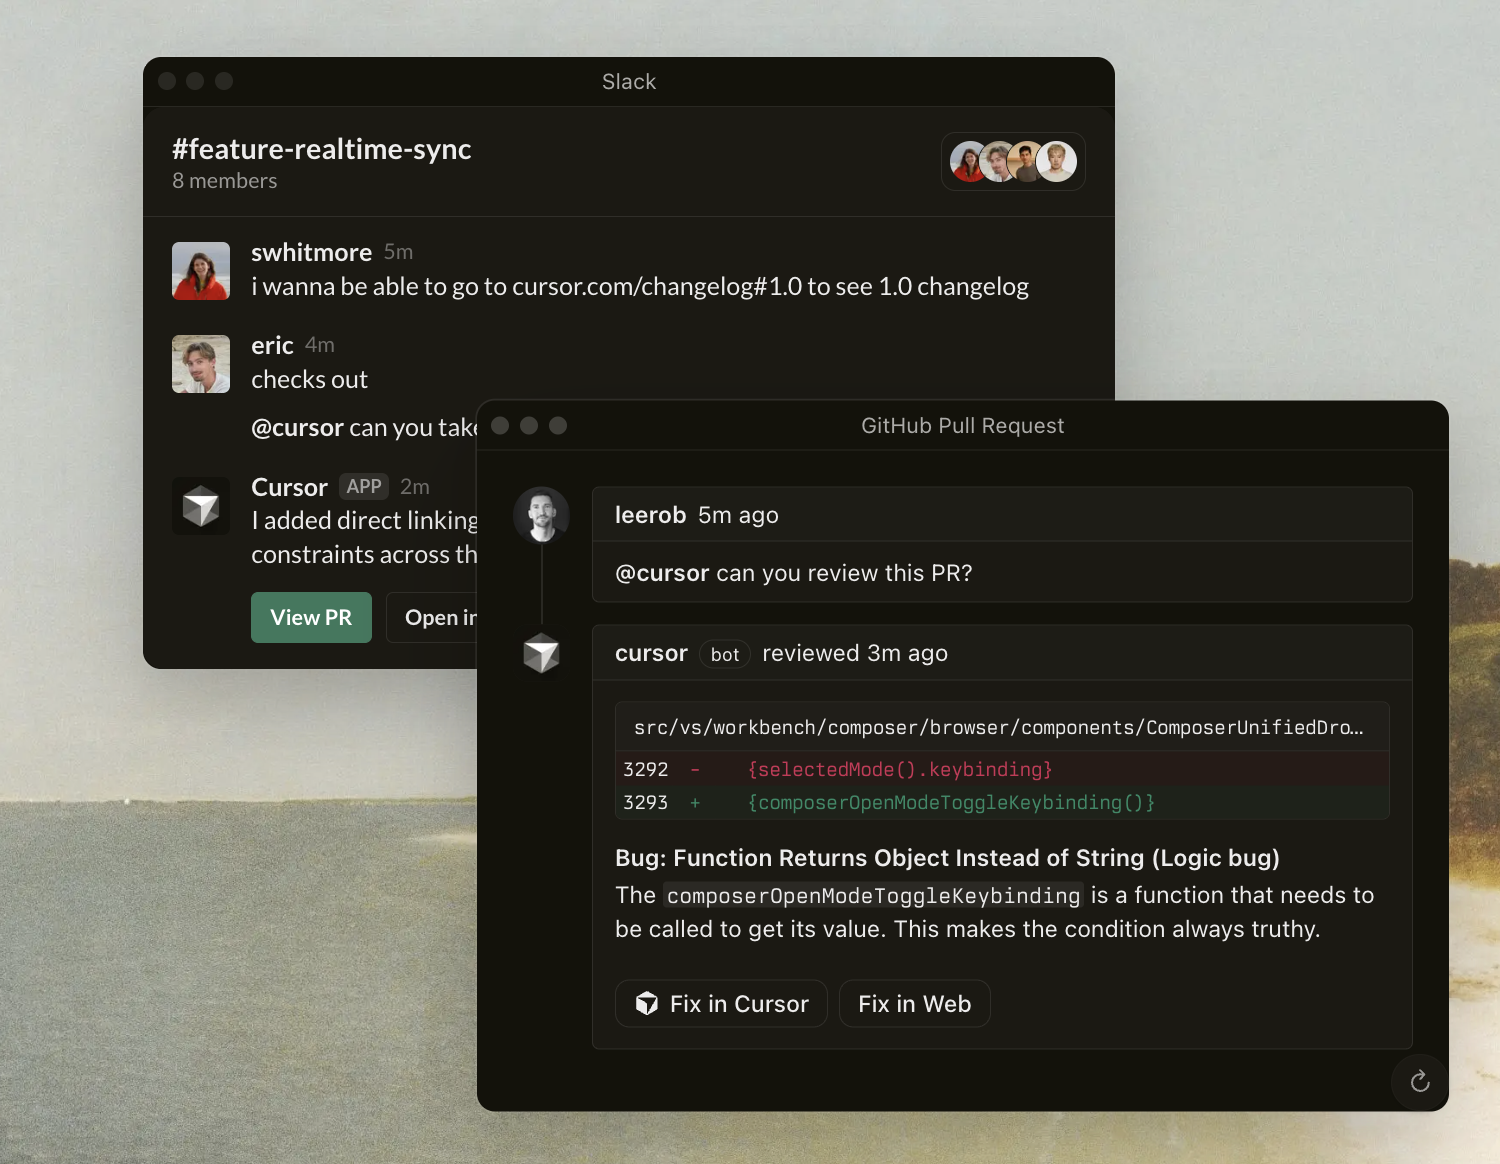Click the #feature-realtime-sync channel name
Screen dimensions: 1500x1164
322,149
